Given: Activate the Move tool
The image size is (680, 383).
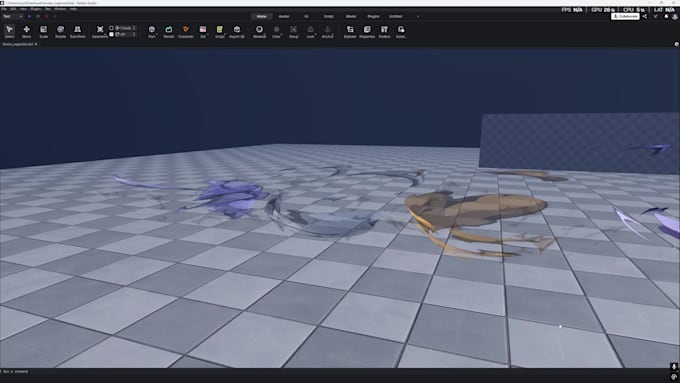Looking at the screenshot, I should click(26, 31).
